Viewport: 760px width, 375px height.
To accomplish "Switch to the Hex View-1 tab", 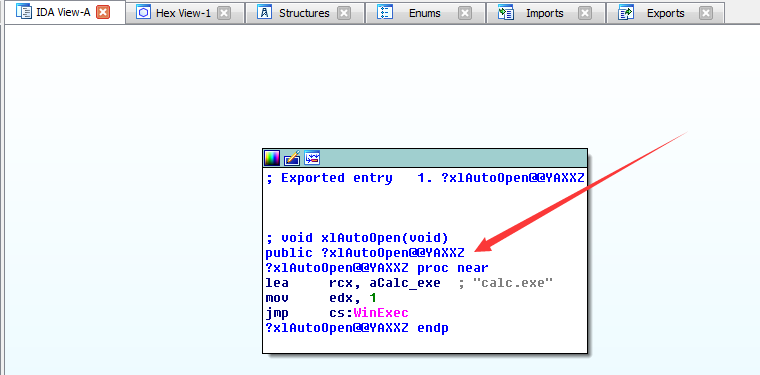I will coord(184,13).
